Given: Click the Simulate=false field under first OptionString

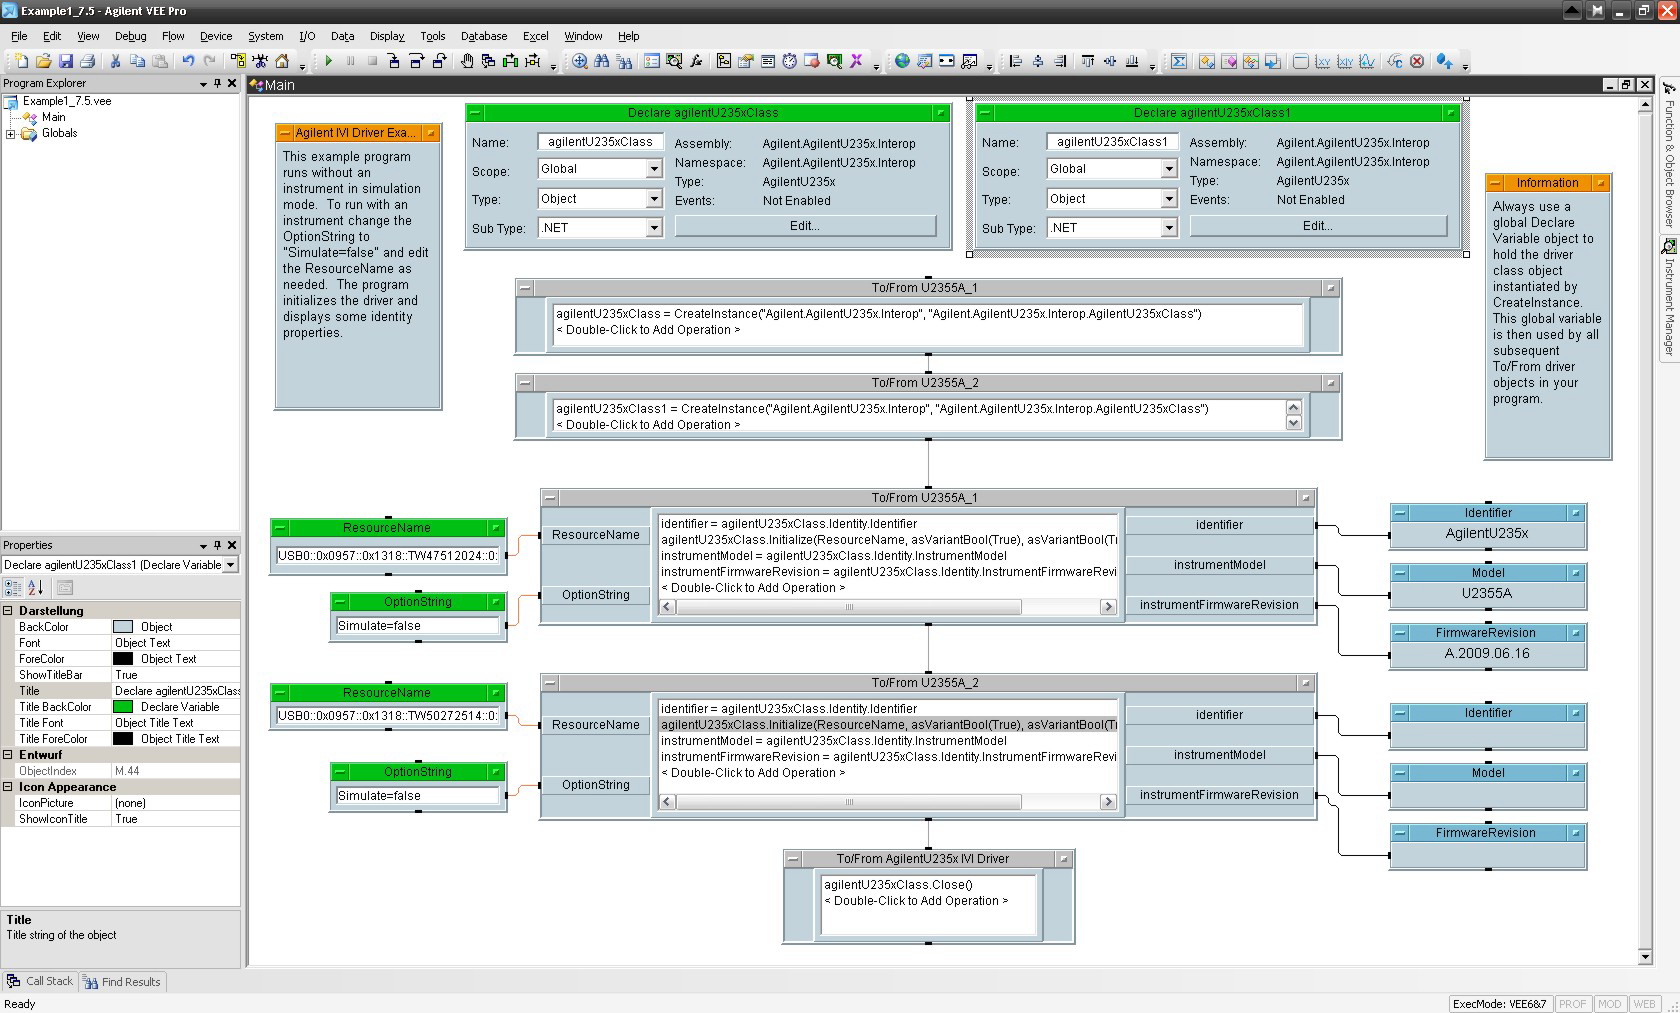Looking at the screenshot, I should coord(417,626).
